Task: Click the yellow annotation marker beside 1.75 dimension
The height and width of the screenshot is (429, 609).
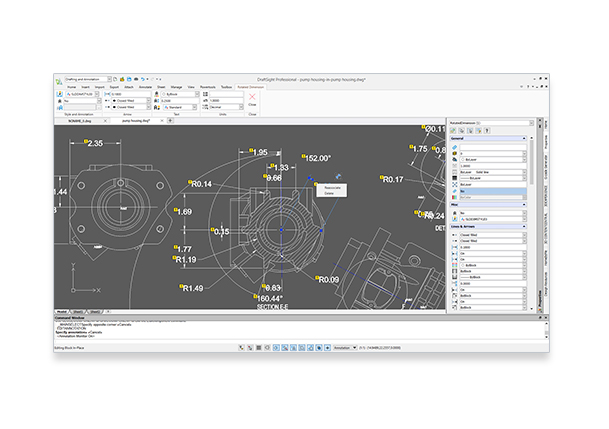Action: (411, 147)
